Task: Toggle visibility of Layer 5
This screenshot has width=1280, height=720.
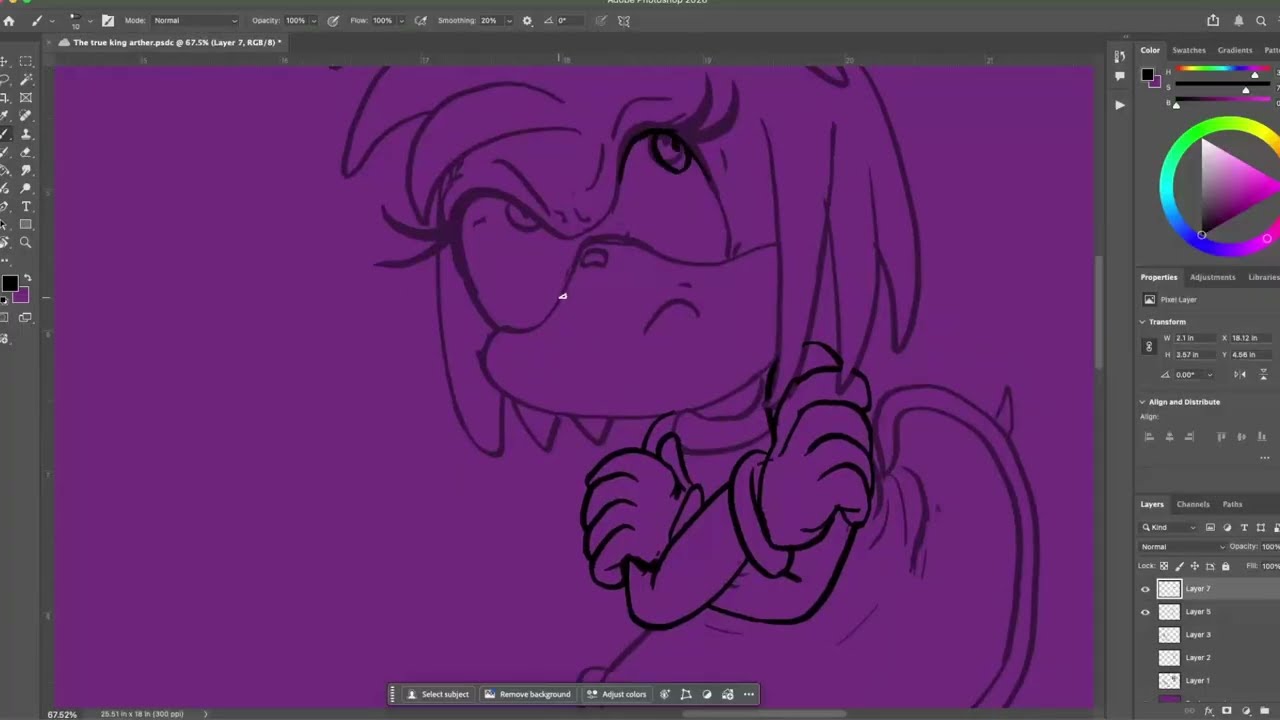Action: pos(1145,612)
